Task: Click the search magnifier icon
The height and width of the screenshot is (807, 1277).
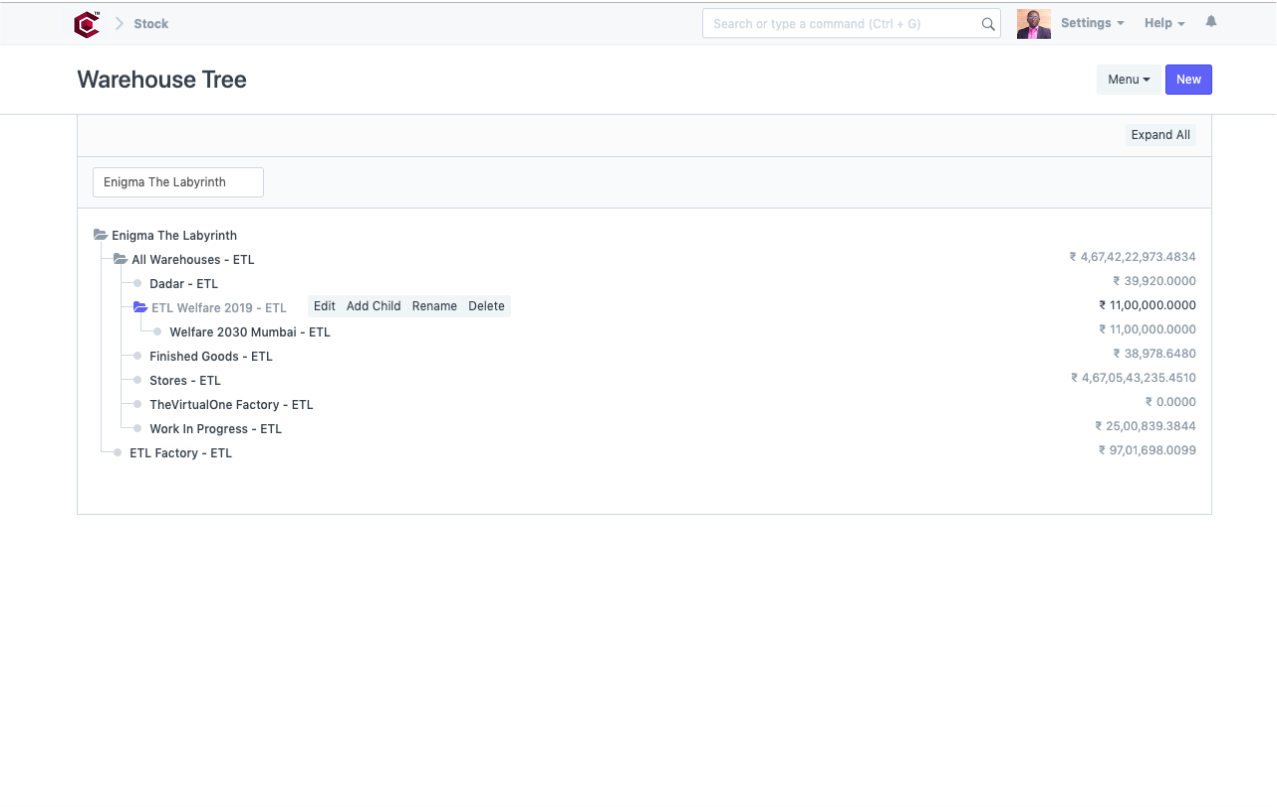Action: tap(988, 24)
